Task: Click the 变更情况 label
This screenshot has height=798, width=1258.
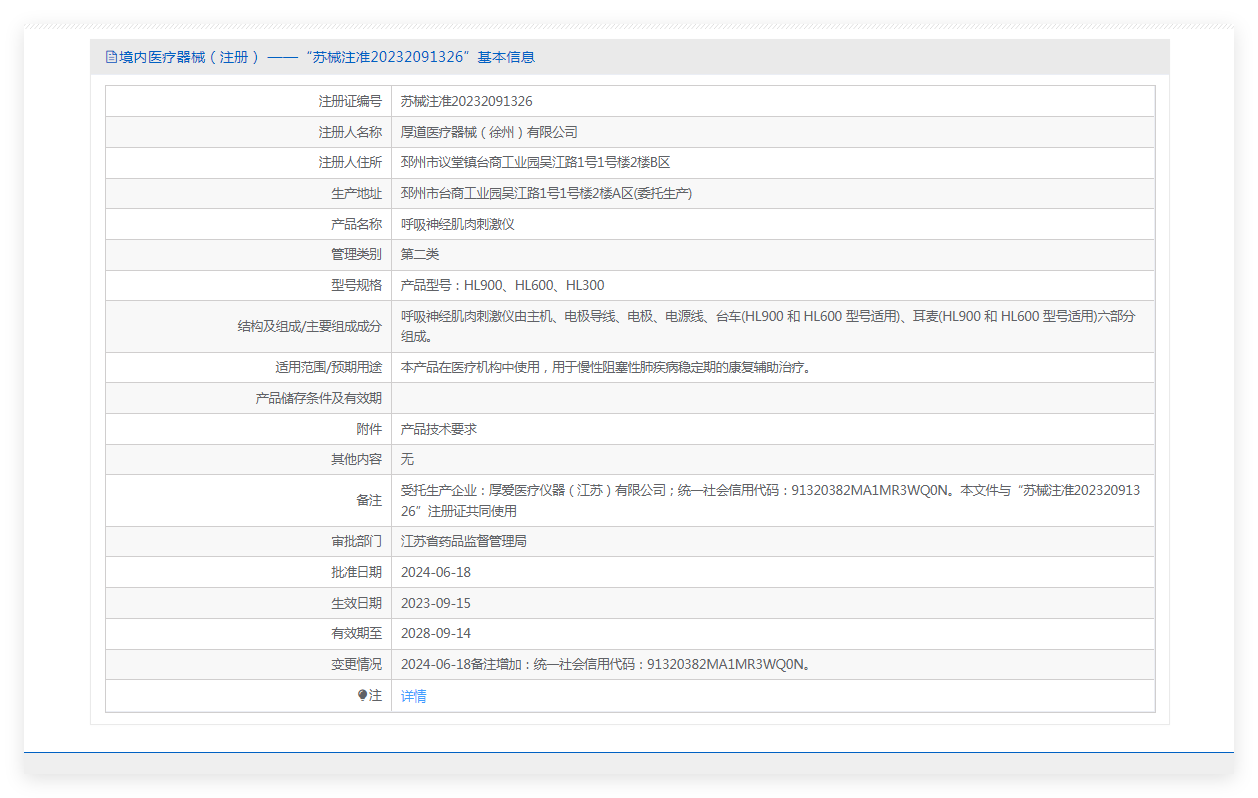Action: click(x=357, y=665)
